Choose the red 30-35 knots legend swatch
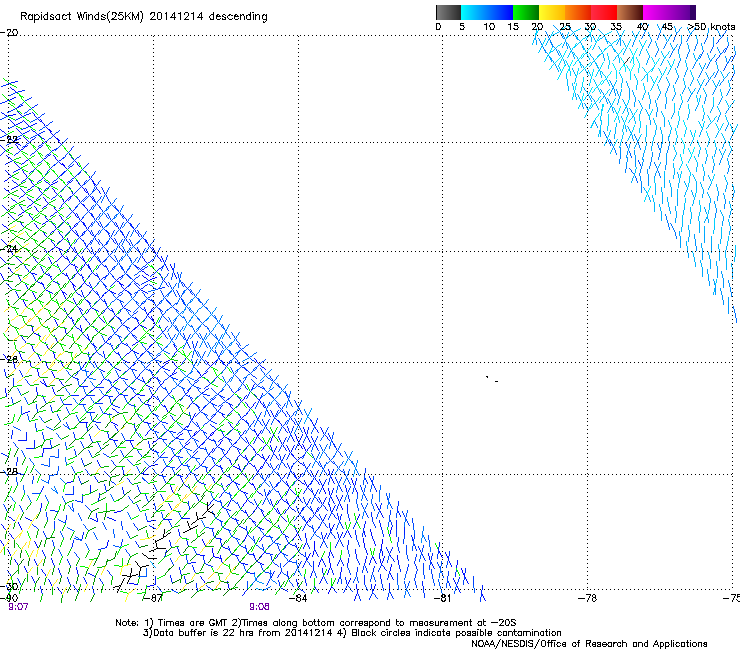This screenshot has width=740, height=650. [604, 12]
